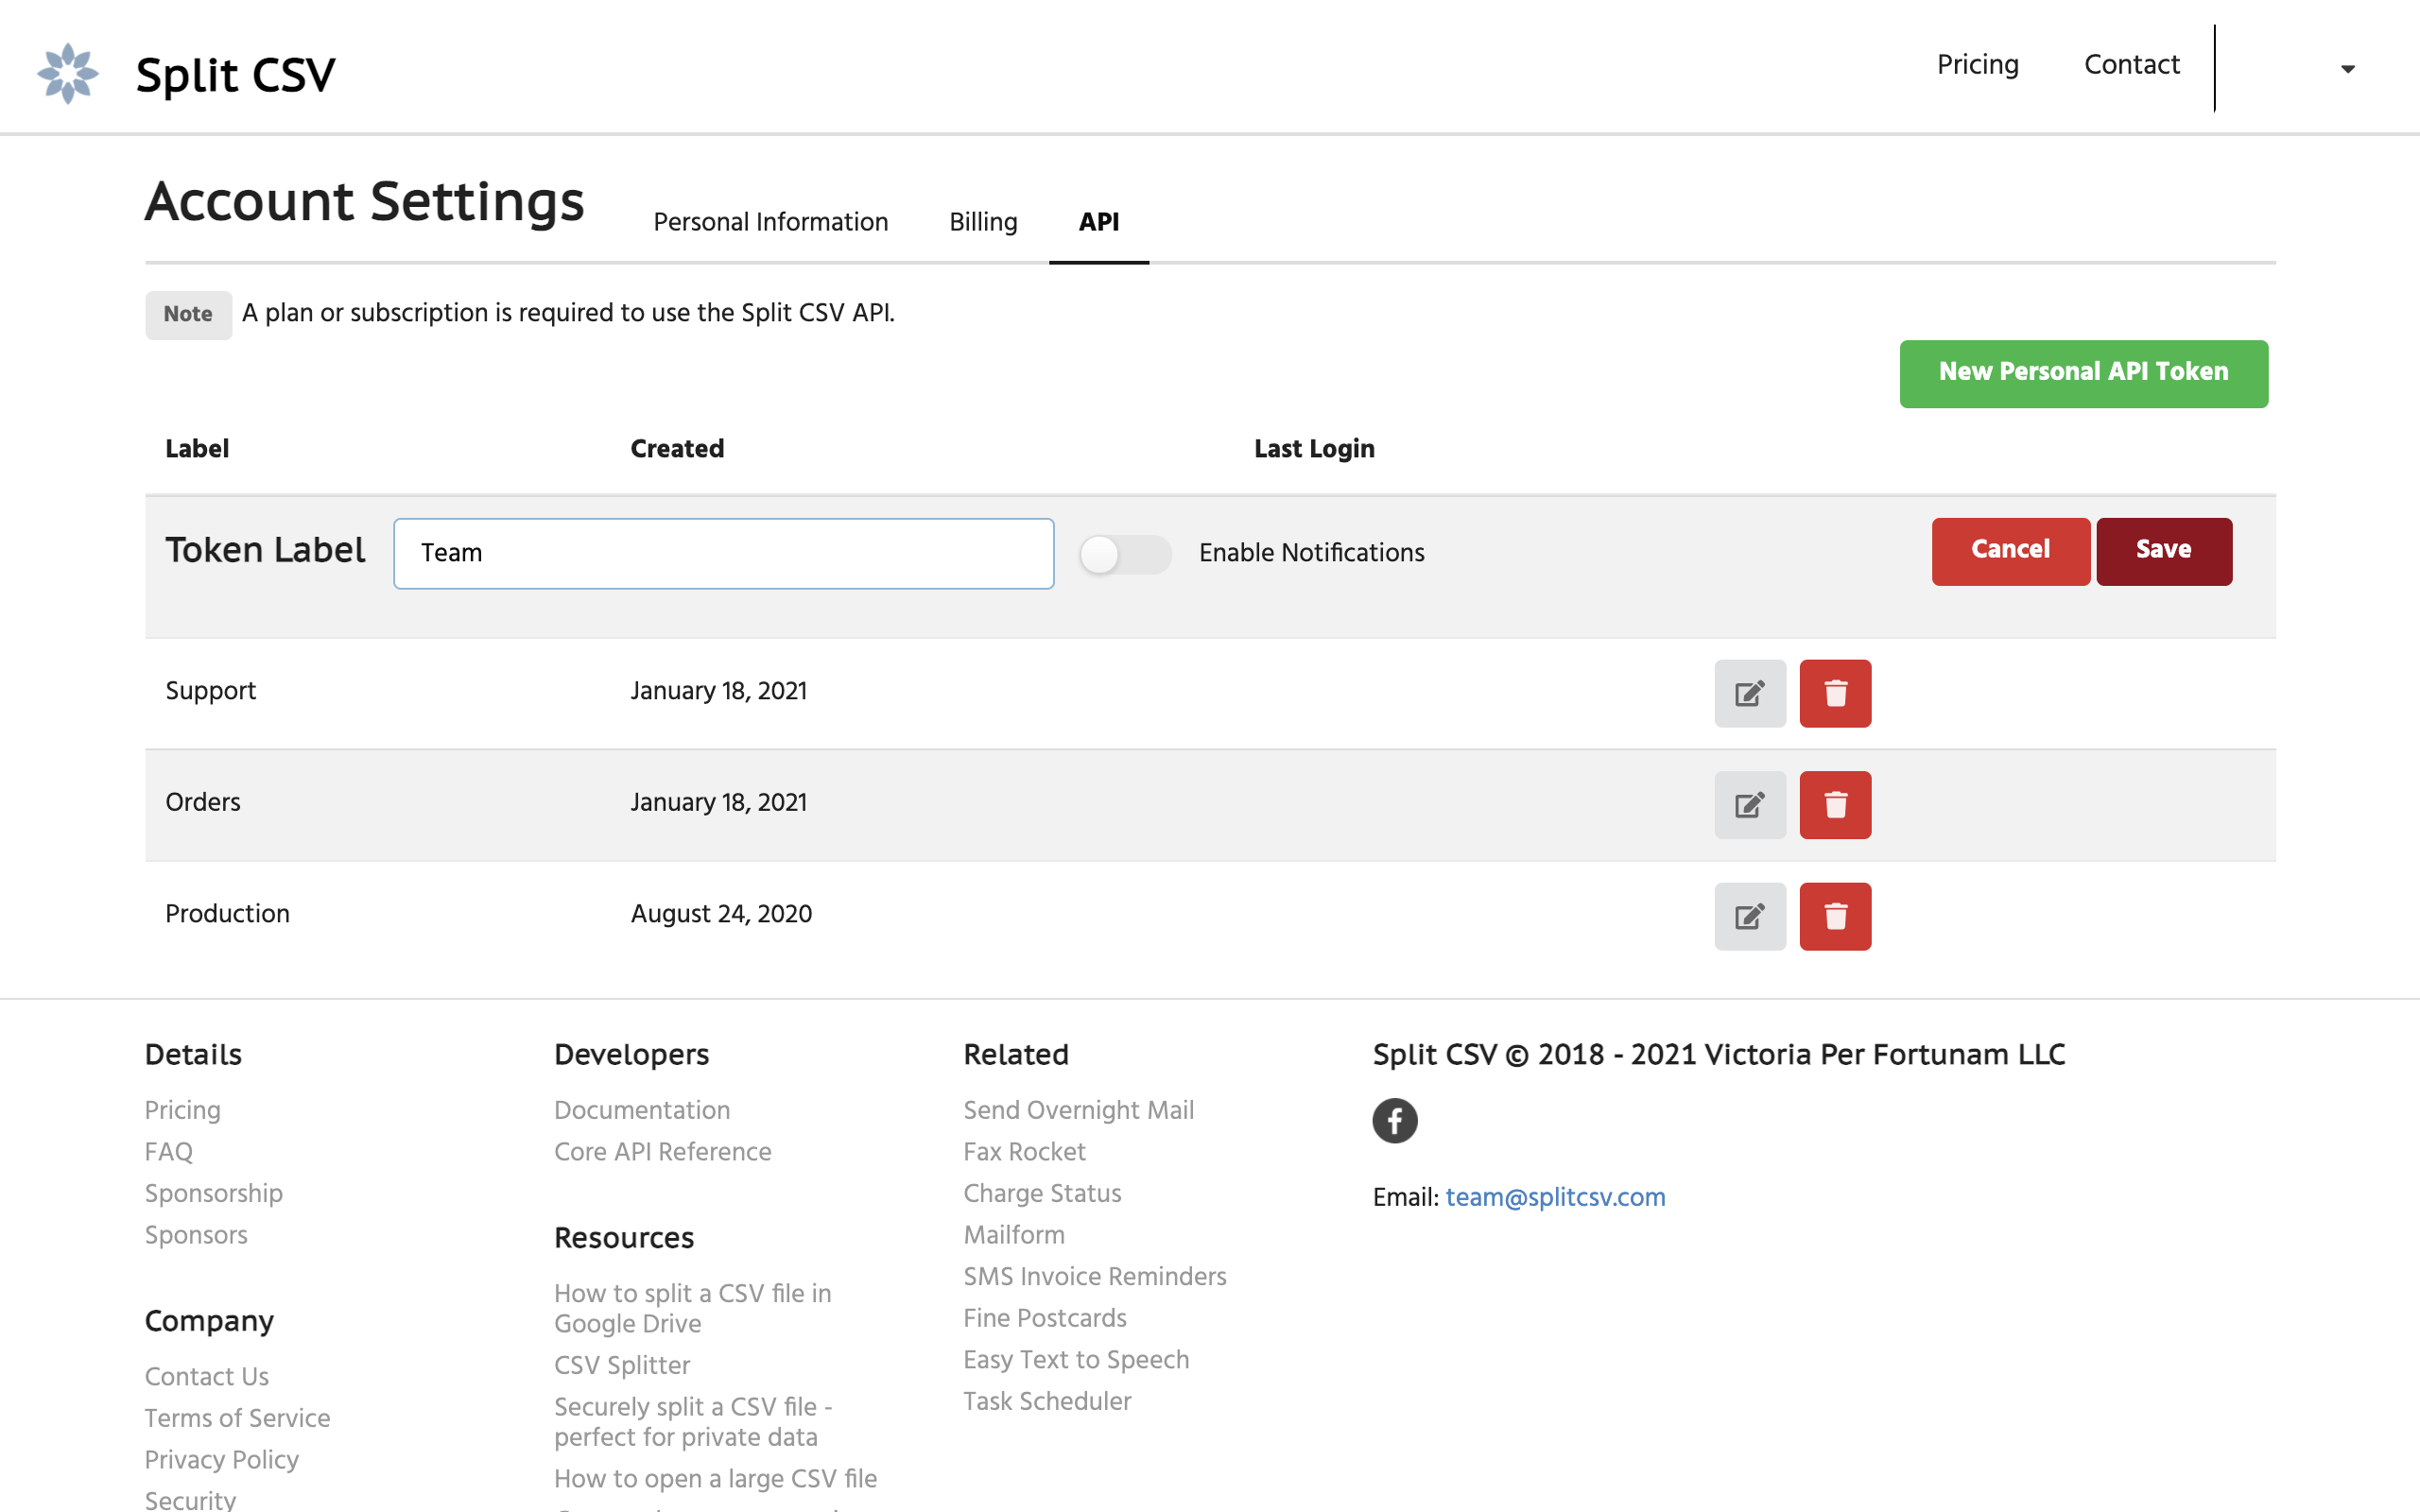Click the Note badge
This screenshot has width=2420, height=1512.
point(188,314)
